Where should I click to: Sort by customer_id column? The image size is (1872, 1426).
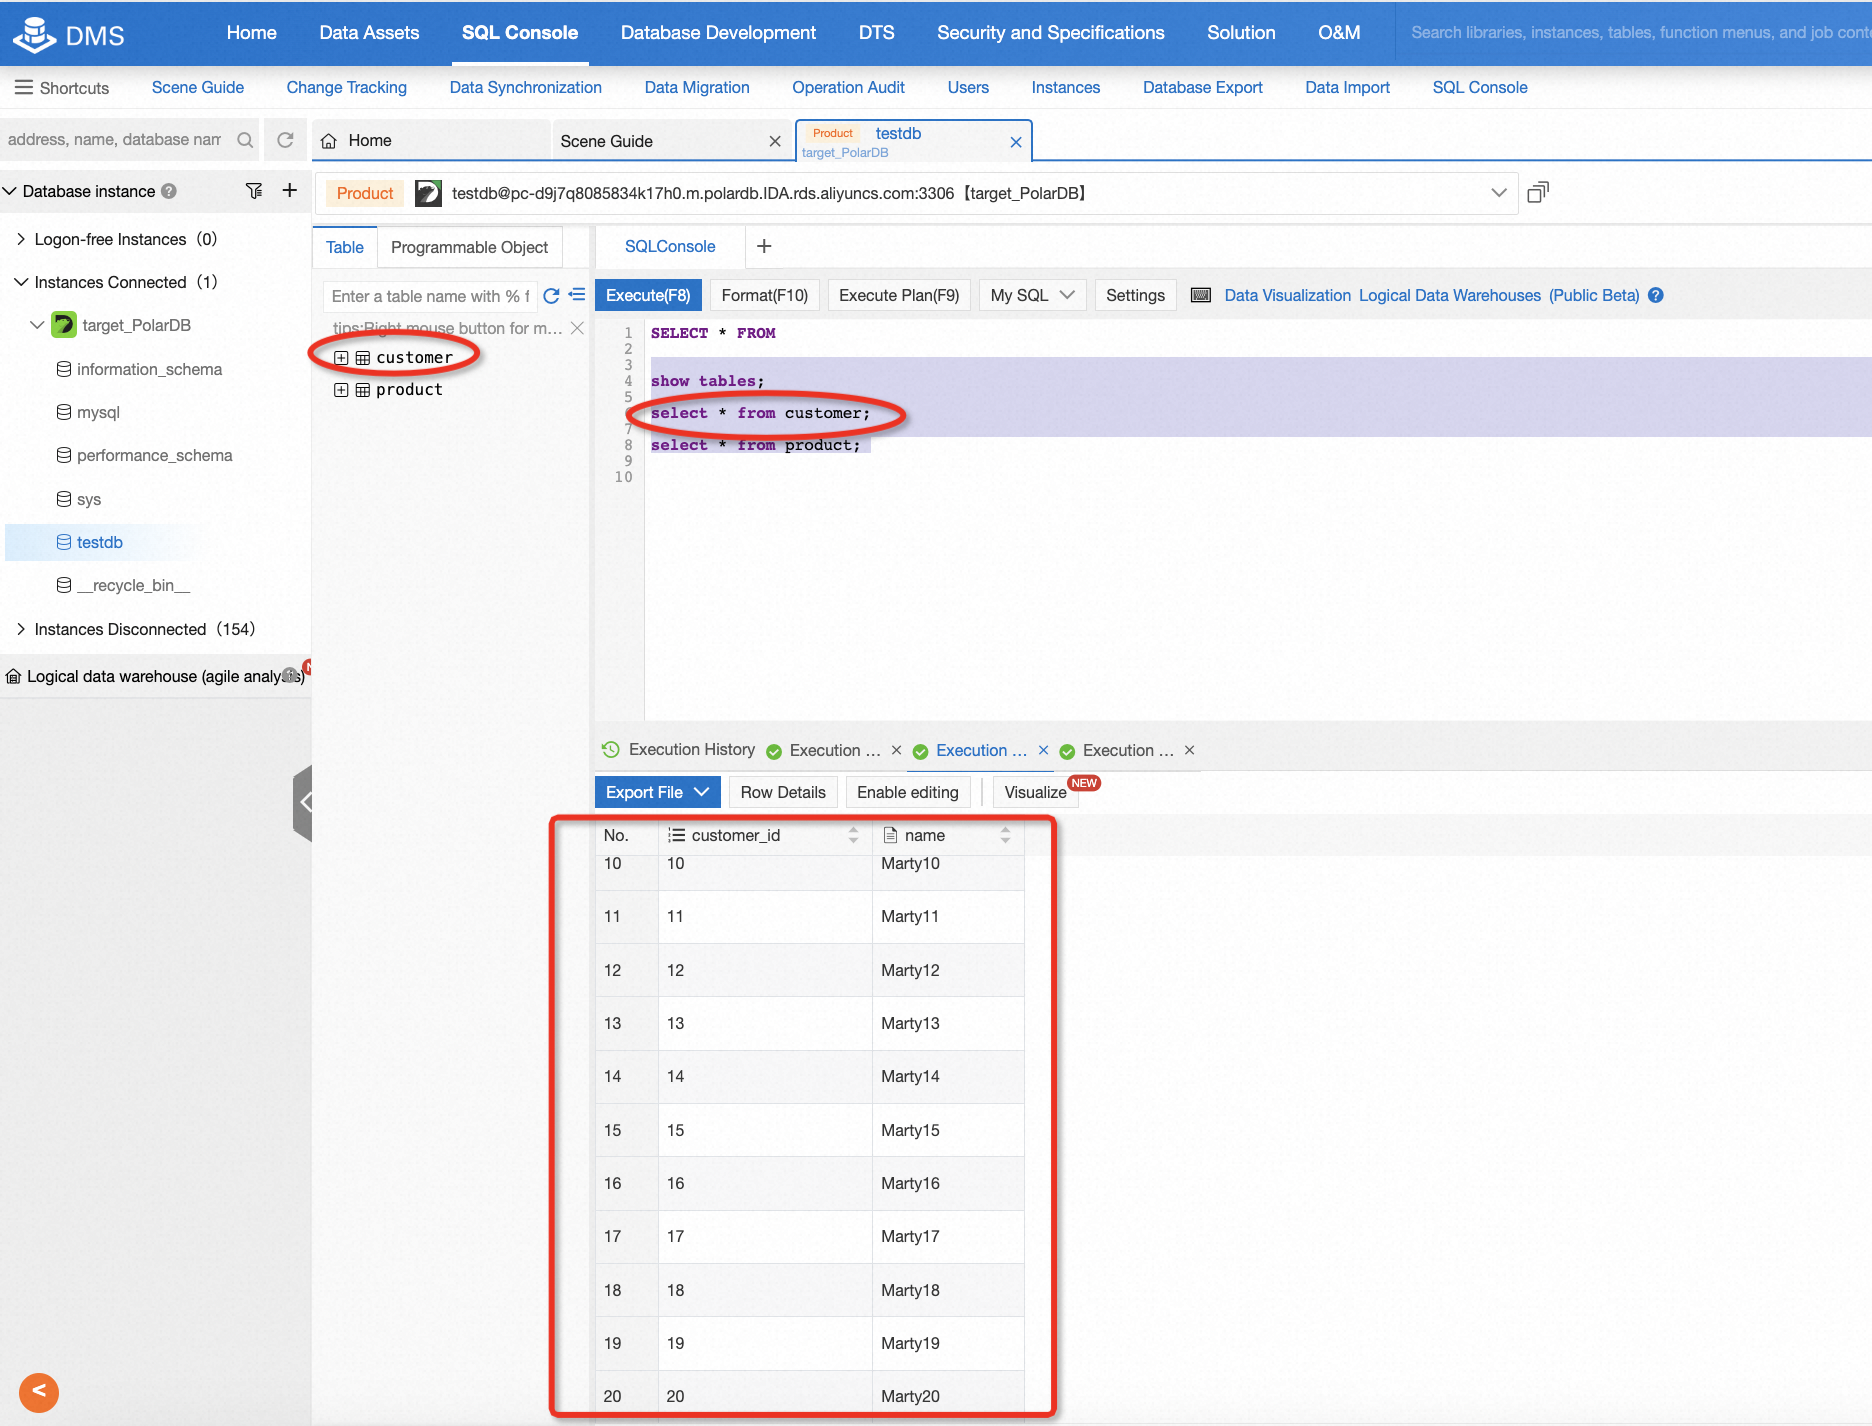(x=853, y=835)
